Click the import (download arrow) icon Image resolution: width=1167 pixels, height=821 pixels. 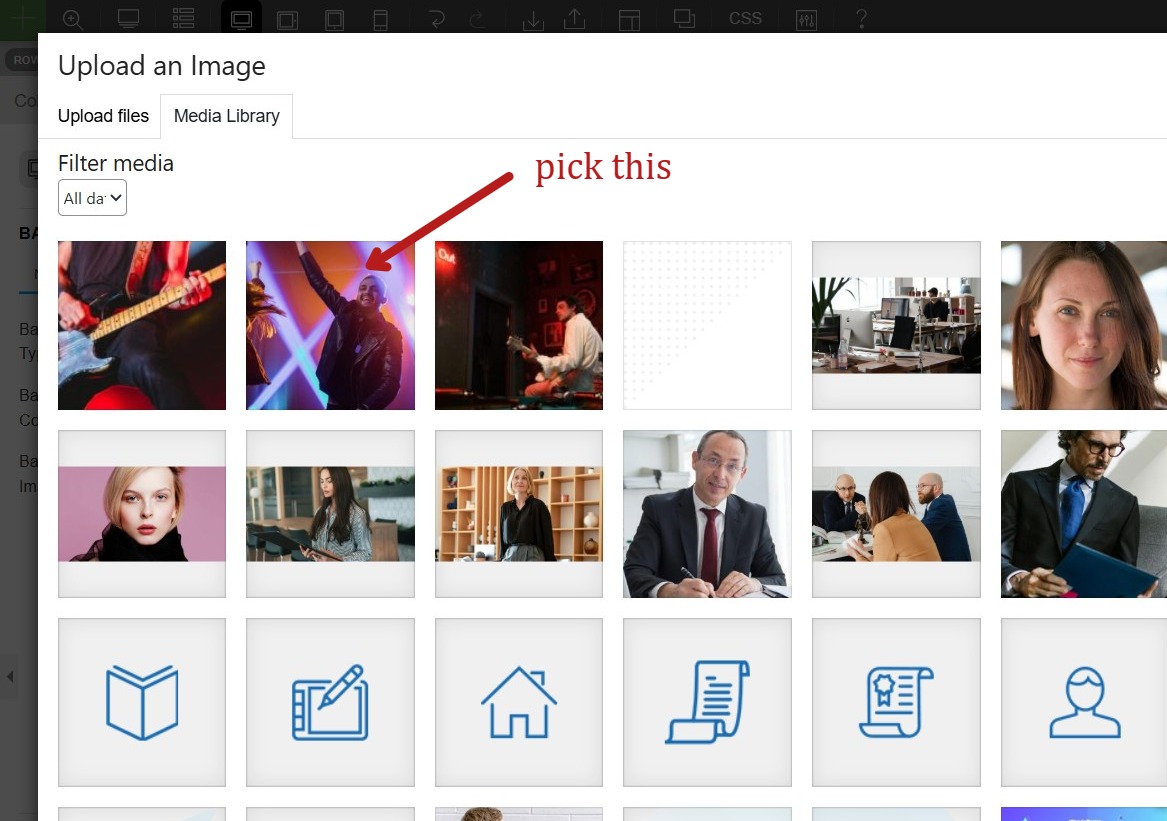533,18
